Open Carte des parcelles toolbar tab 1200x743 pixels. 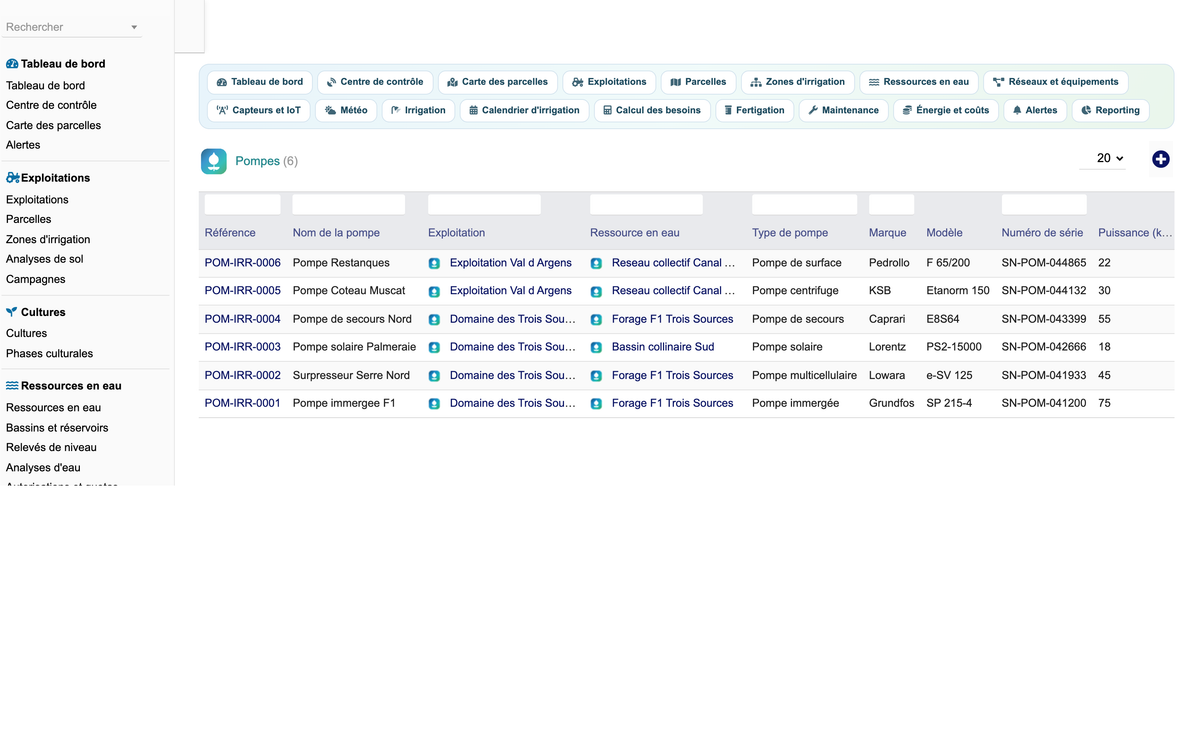pyautogui.click(x=497, y=82)
